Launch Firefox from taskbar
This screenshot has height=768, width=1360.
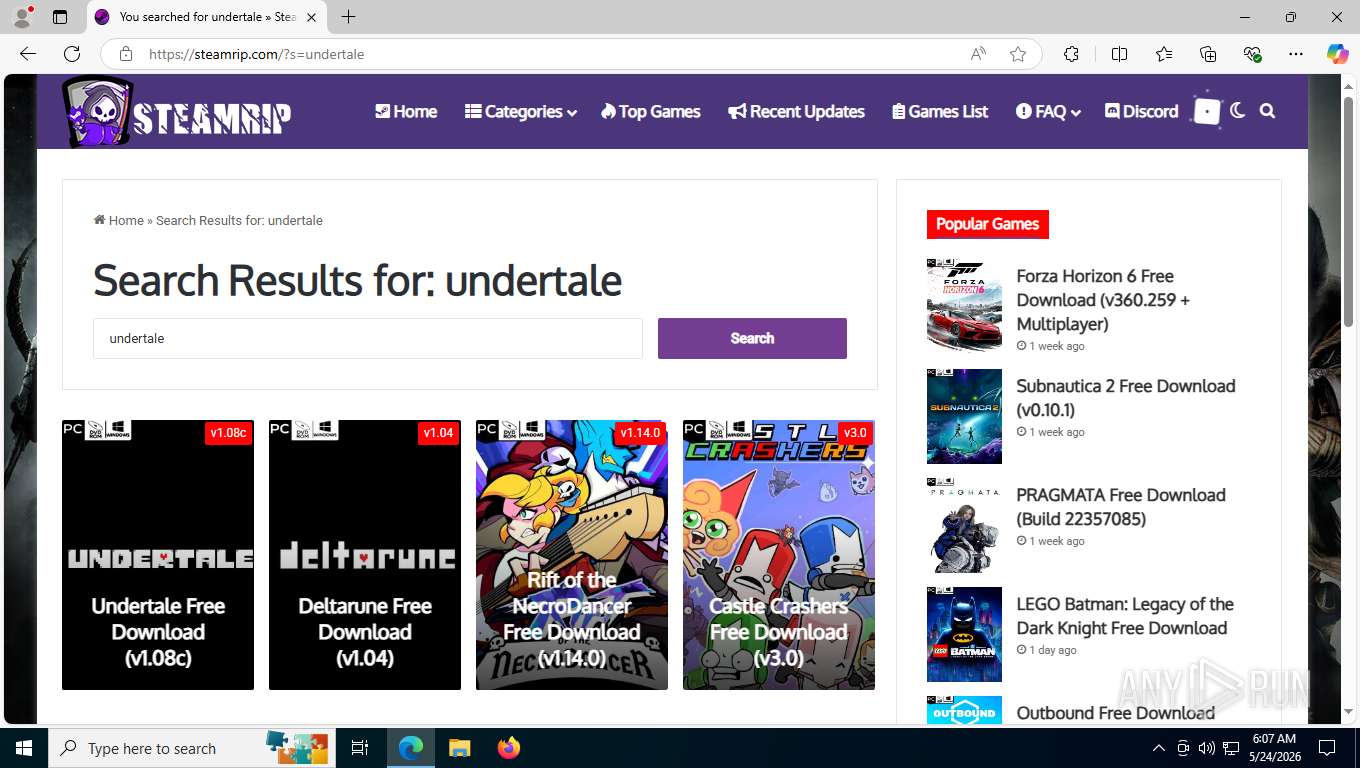coord(509,748)
